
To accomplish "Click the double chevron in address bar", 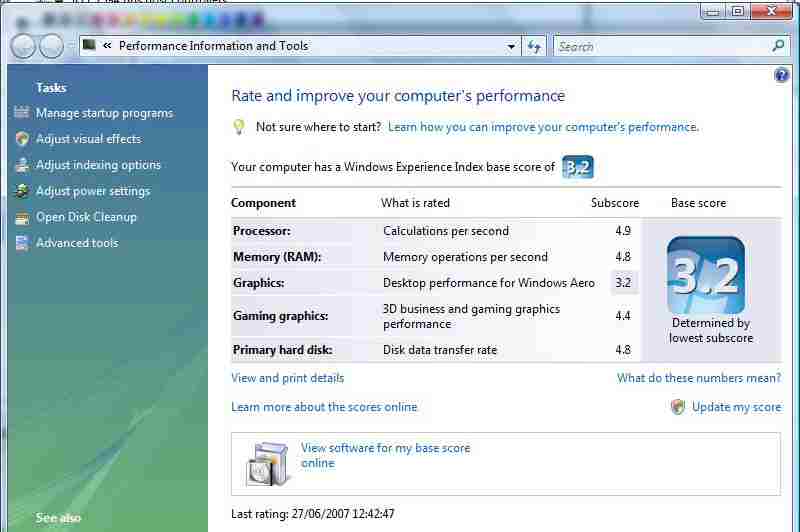I will coord(107,45).
